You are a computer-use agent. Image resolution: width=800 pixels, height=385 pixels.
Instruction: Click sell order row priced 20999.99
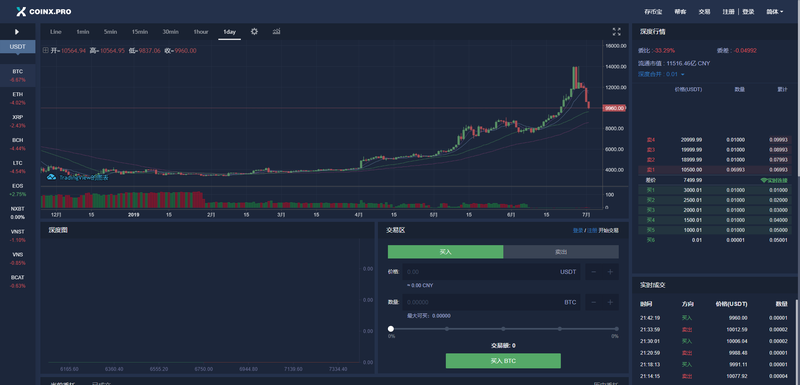[714, 139]
